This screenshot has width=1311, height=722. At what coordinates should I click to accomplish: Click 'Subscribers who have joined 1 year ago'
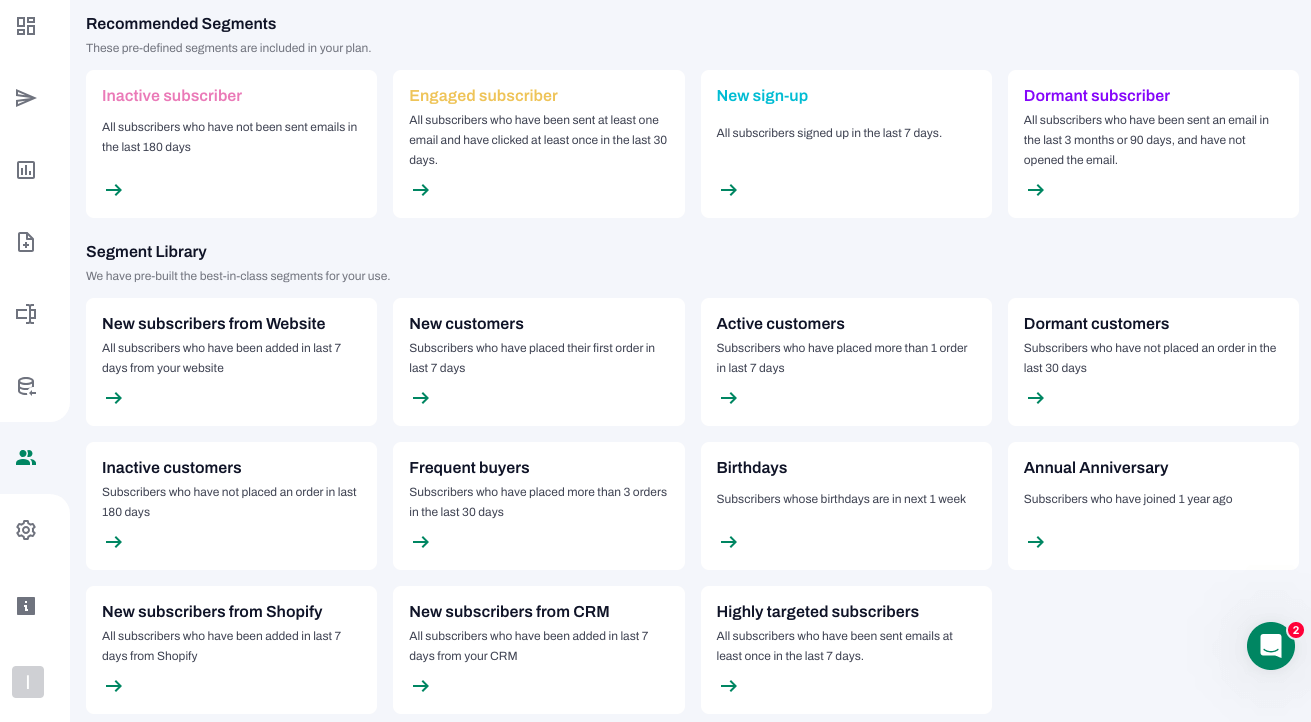[x=1128, y=499]
